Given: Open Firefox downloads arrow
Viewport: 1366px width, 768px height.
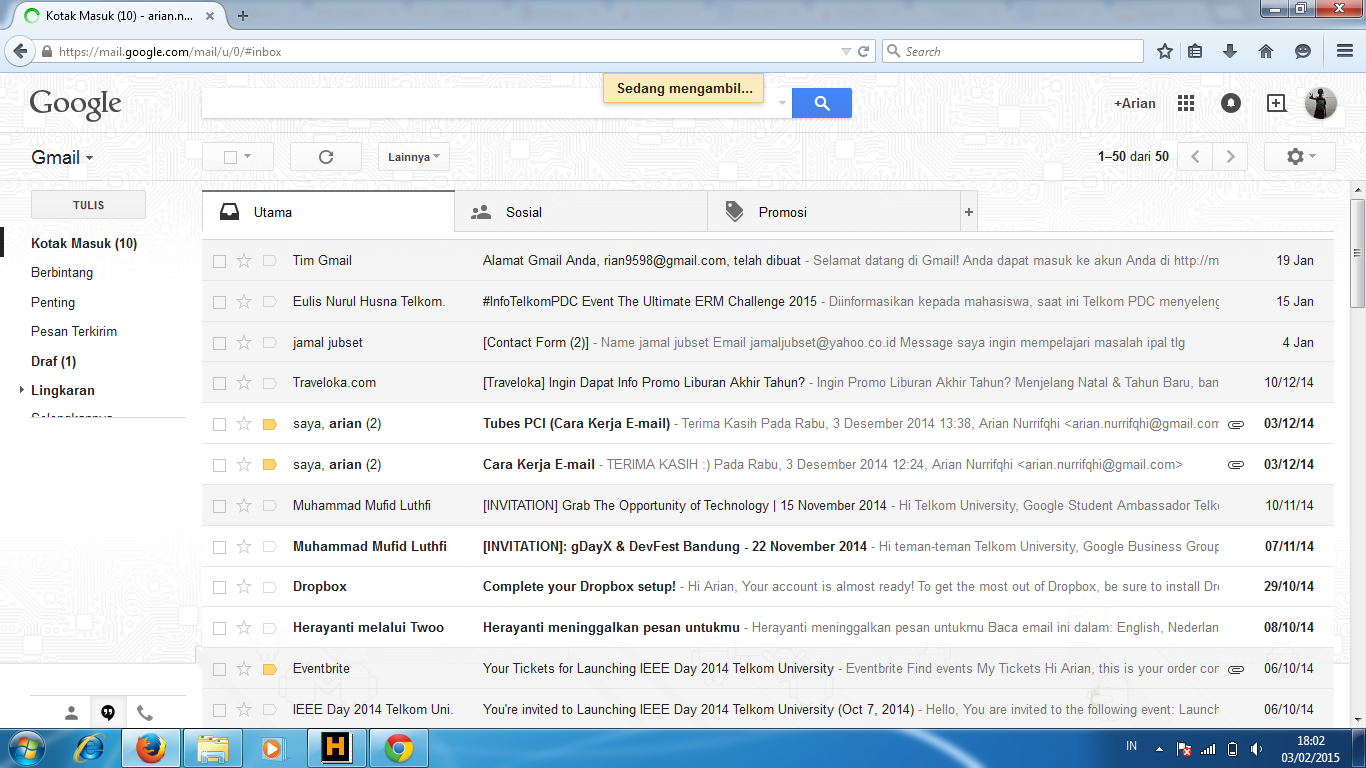Looking at the screenshot, I should coord(1231,51).
